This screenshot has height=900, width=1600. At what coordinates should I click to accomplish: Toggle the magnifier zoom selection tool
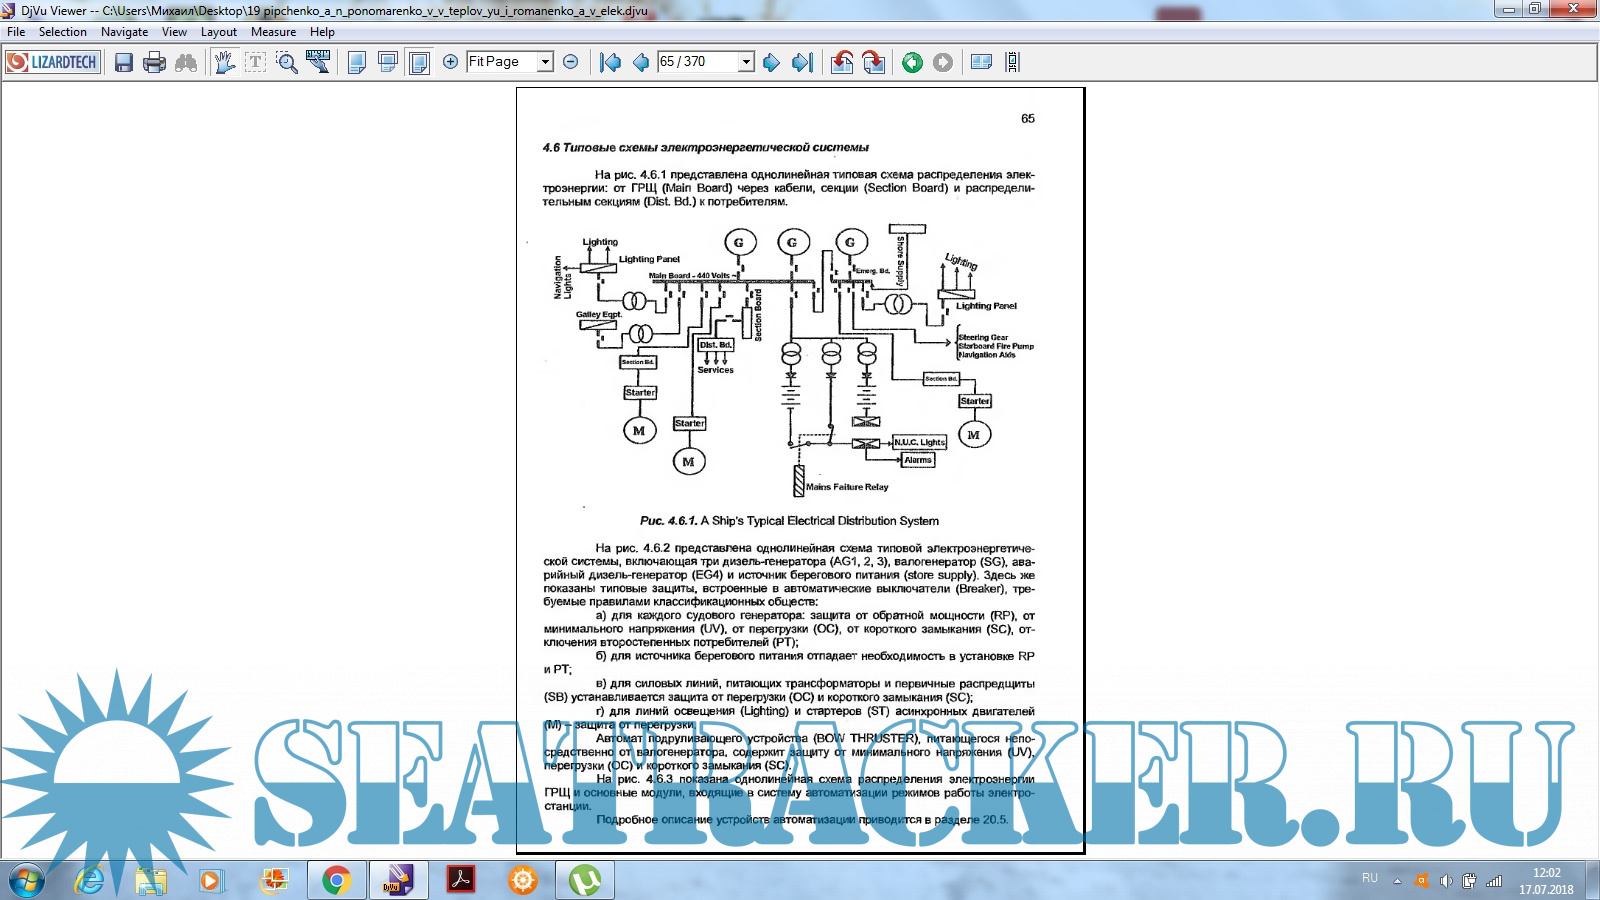click(x=287, y=62)
